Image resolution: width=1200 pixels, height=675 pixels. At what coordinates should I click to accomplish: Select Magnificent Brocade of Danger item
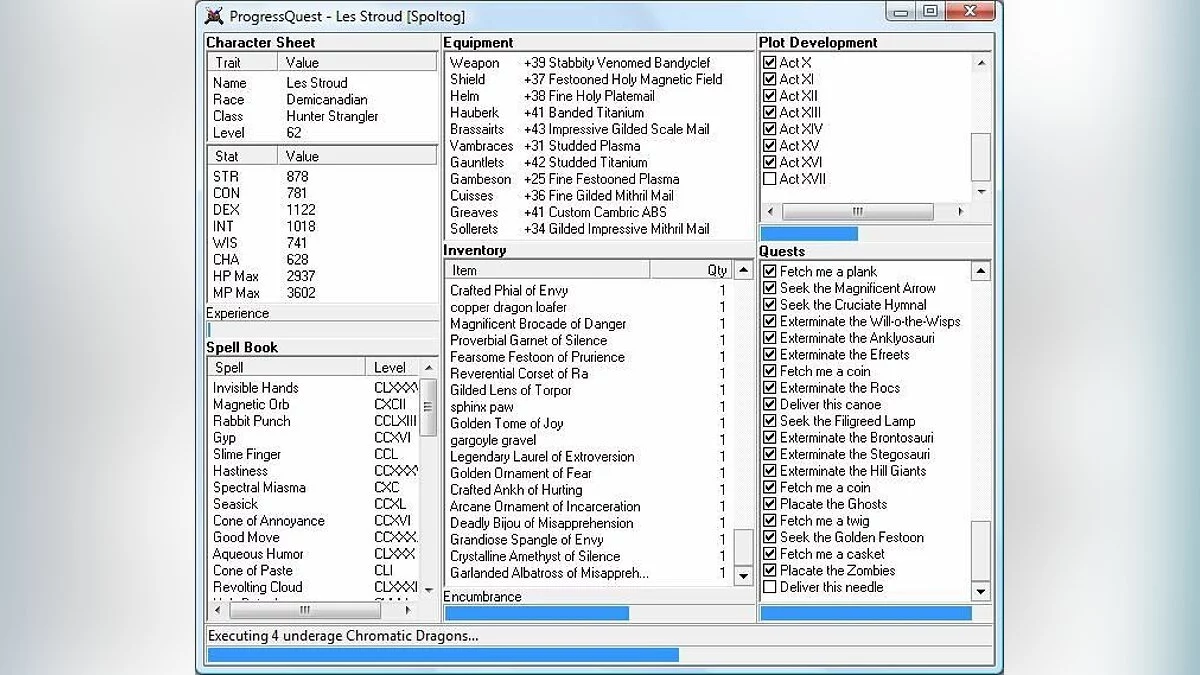538,324
